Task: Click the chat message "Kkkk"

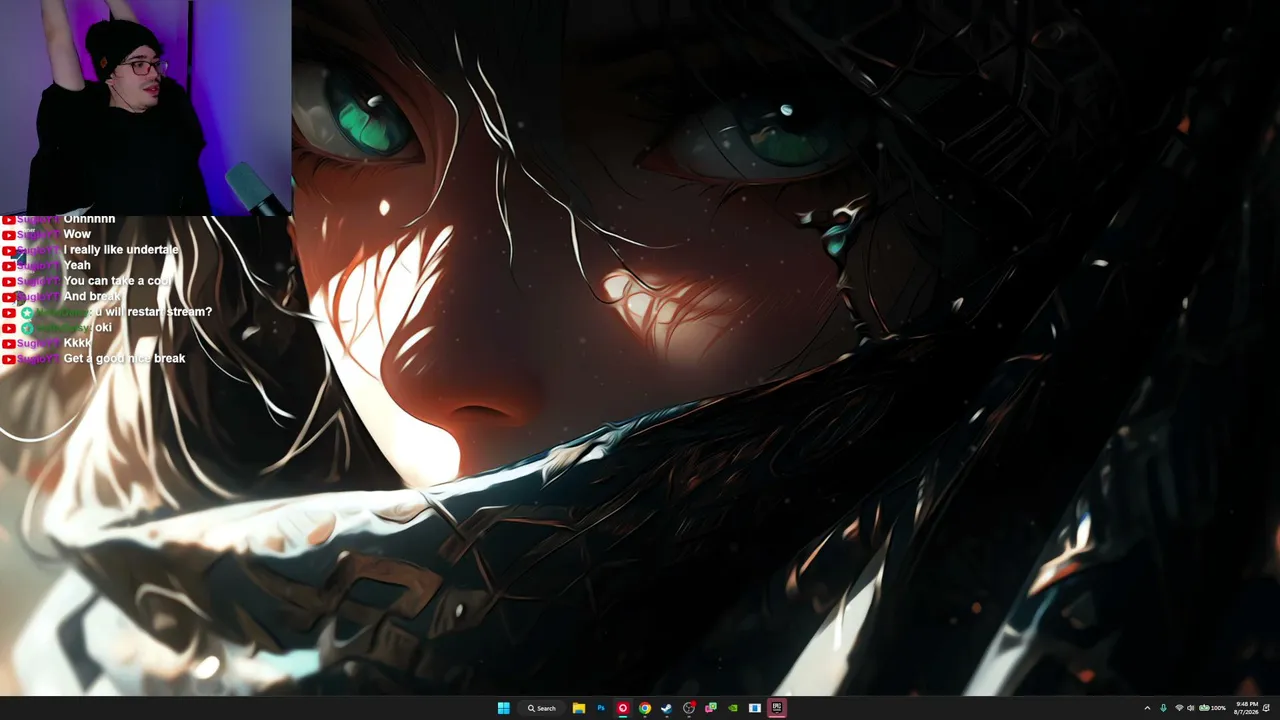Action: point(77,343)
